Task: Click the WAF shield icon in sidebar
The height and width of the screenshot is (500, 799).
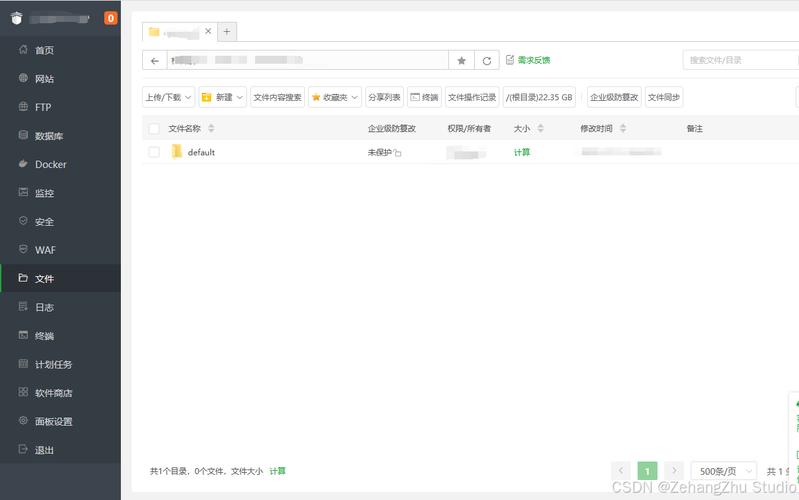Action: pos(23,250)
